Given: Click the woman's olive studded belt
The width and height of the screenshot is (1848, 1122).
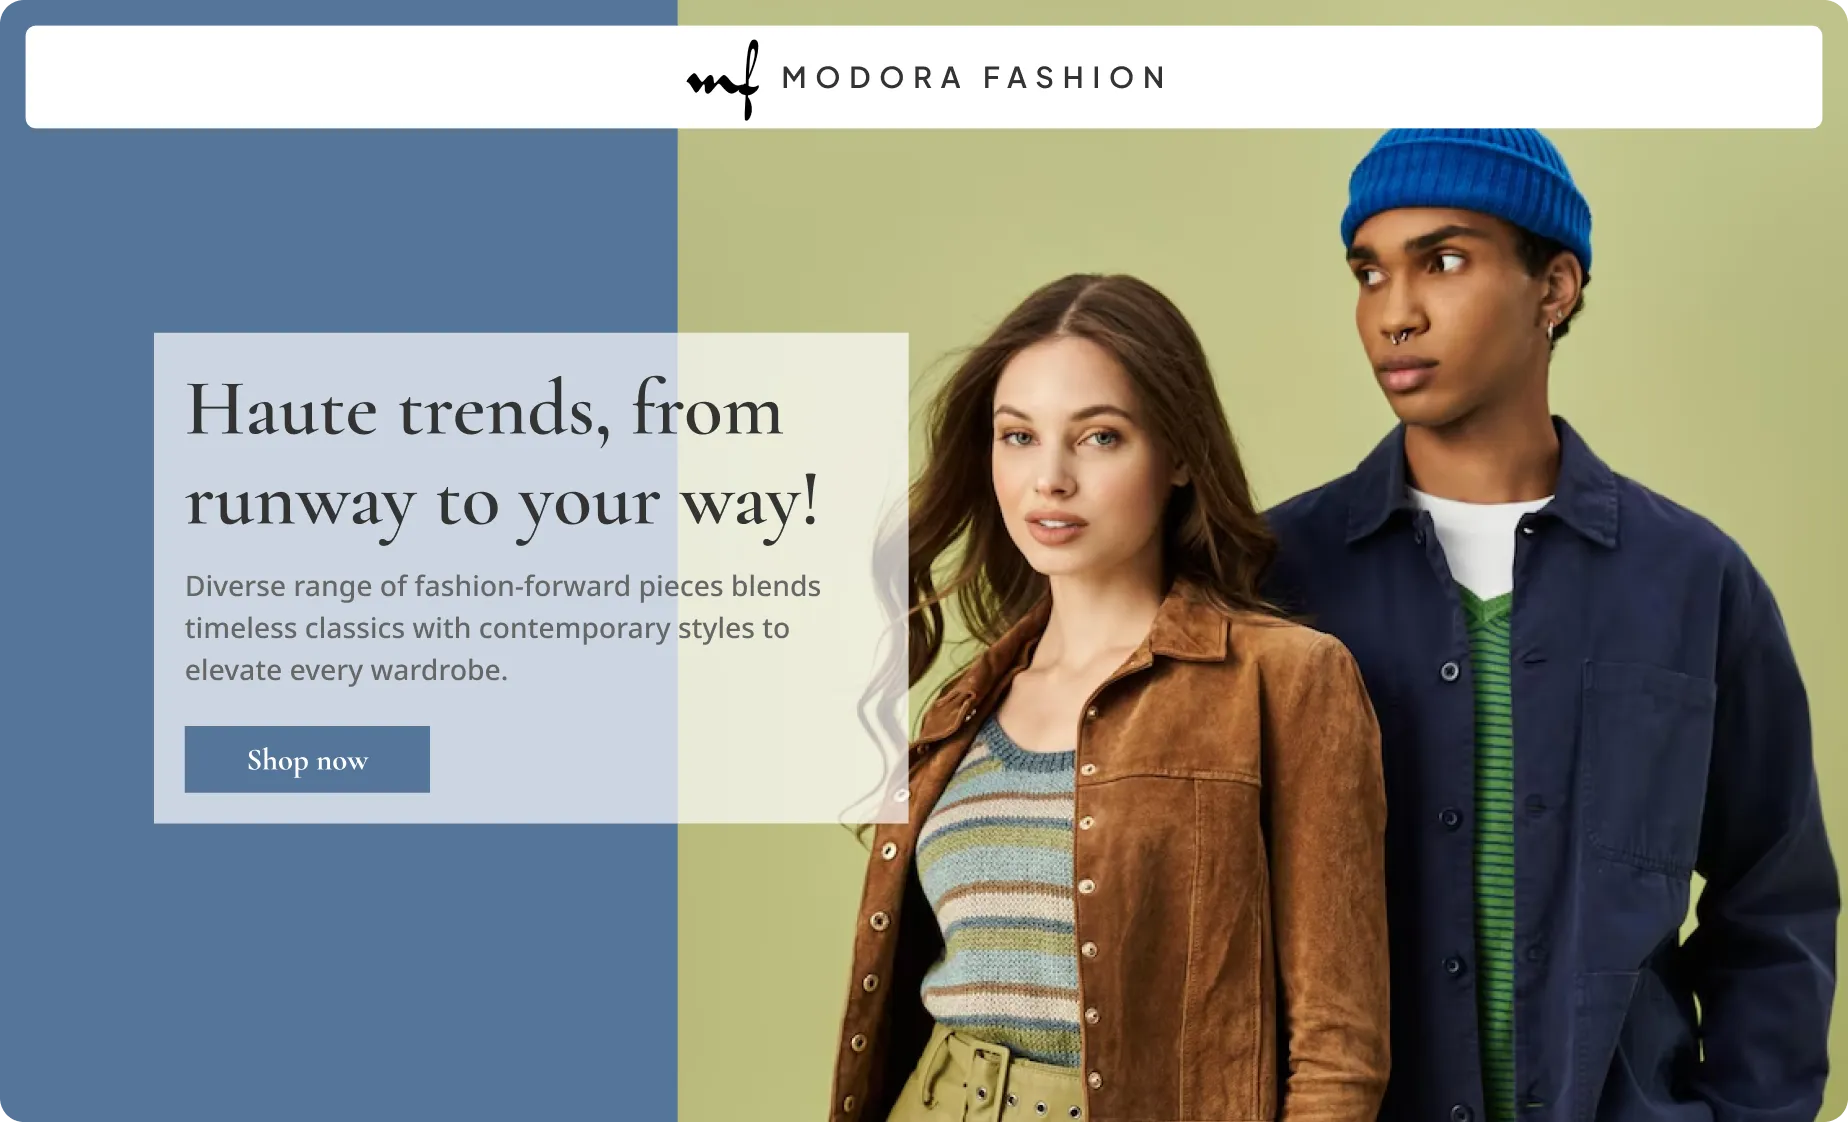Looking at the screenshot, I should tap(985, 1082).
